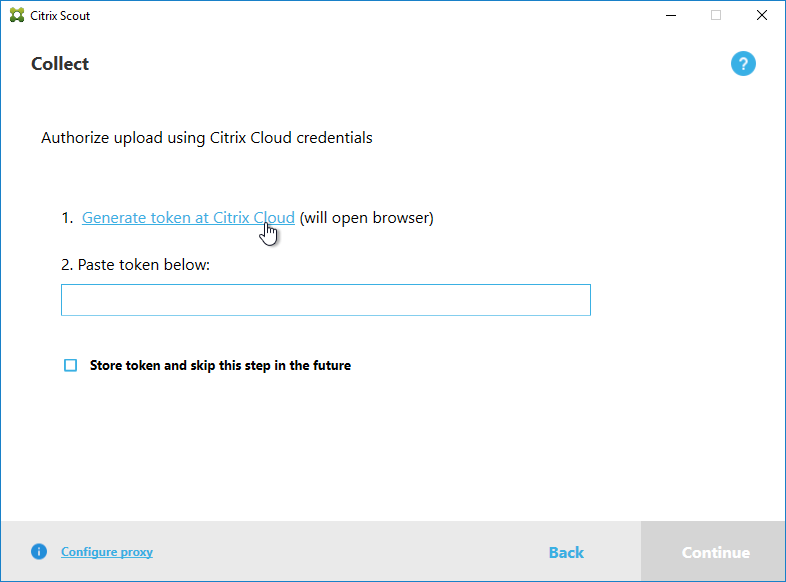Click 'Authorize upload using Citrix Cloud credentials' text
The image size is (786, 582).
(207, 138)
